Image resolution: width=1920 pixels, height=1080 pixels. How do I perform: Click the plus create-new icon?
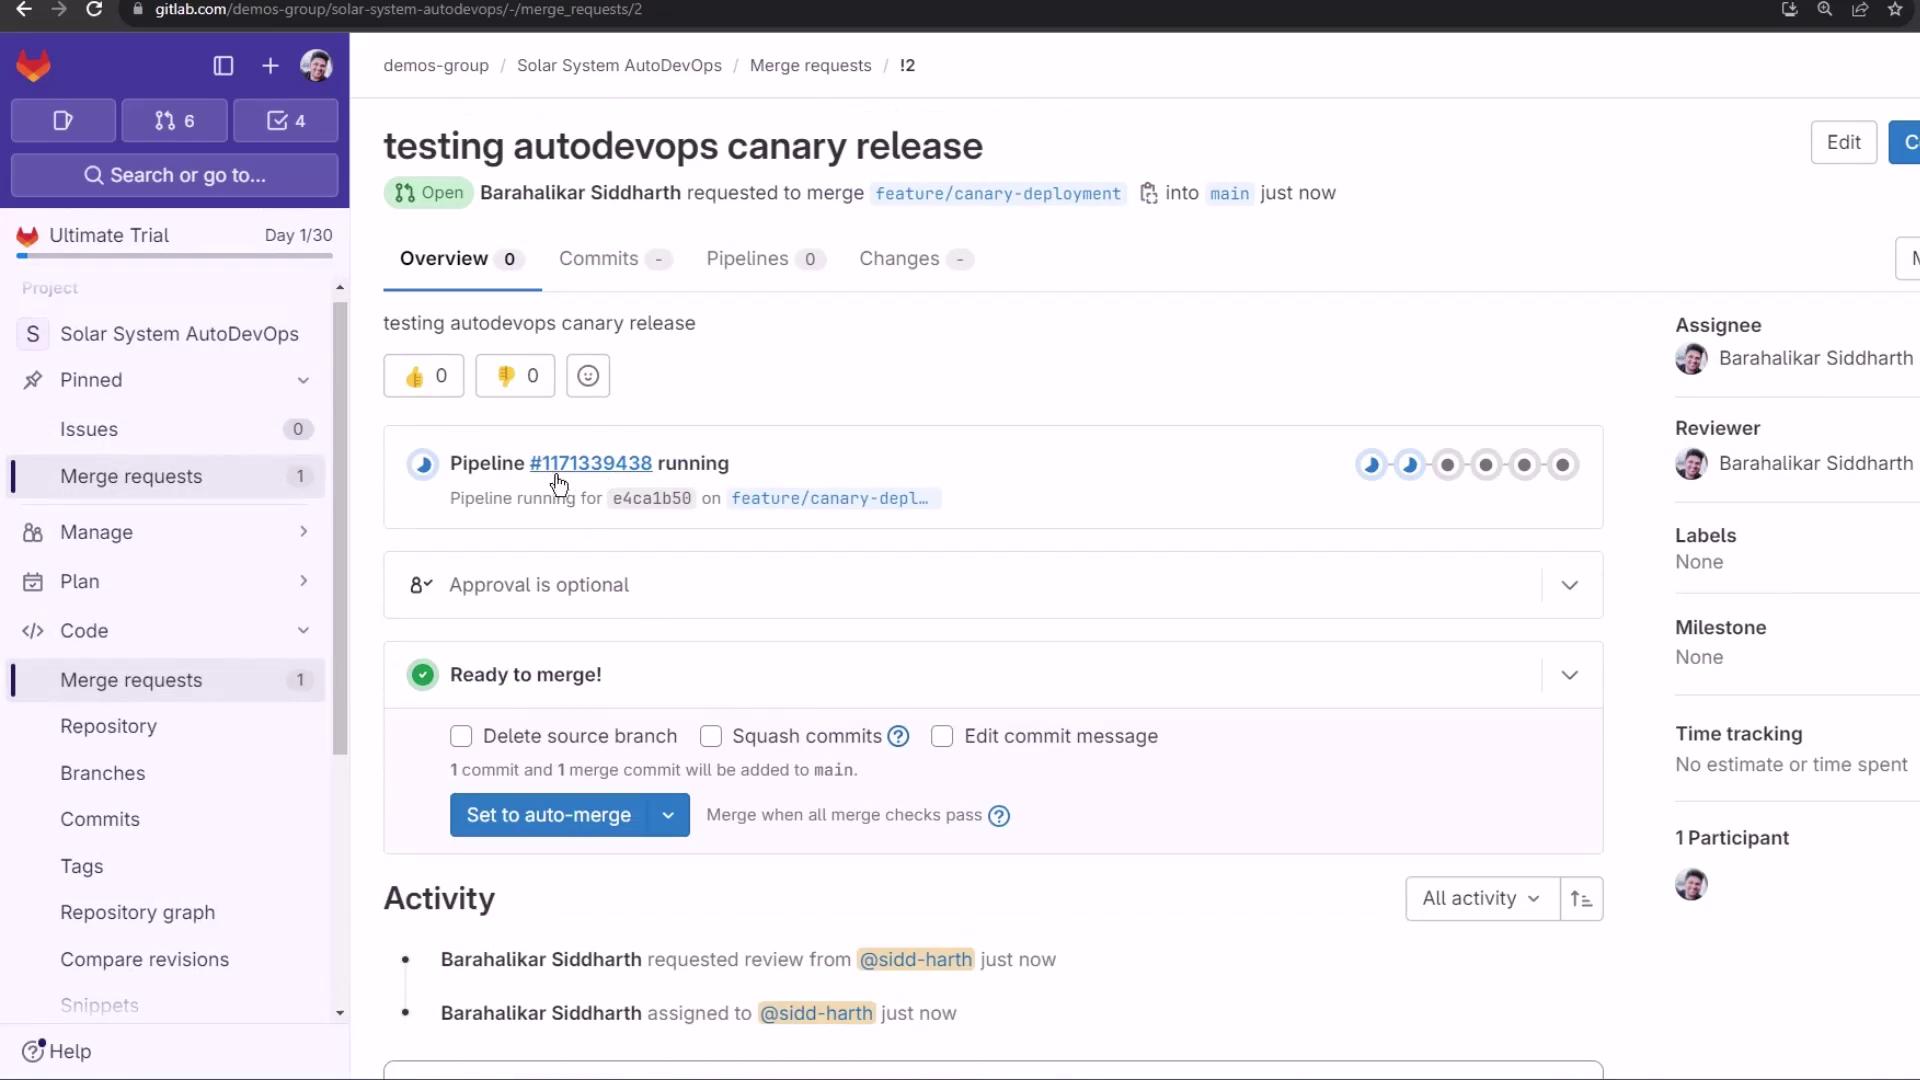click(x=270, y=66)
